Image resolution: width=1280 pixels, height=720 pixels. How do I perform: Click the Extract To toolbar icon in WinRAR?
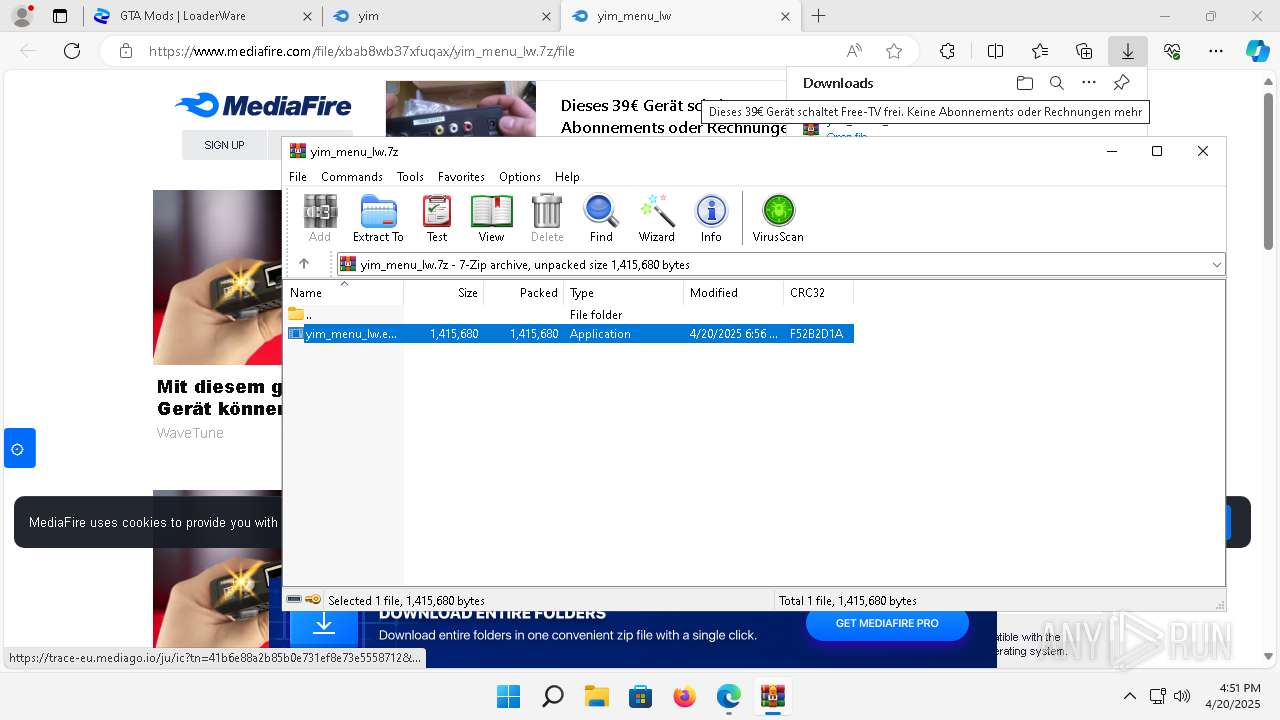(378, 218)
